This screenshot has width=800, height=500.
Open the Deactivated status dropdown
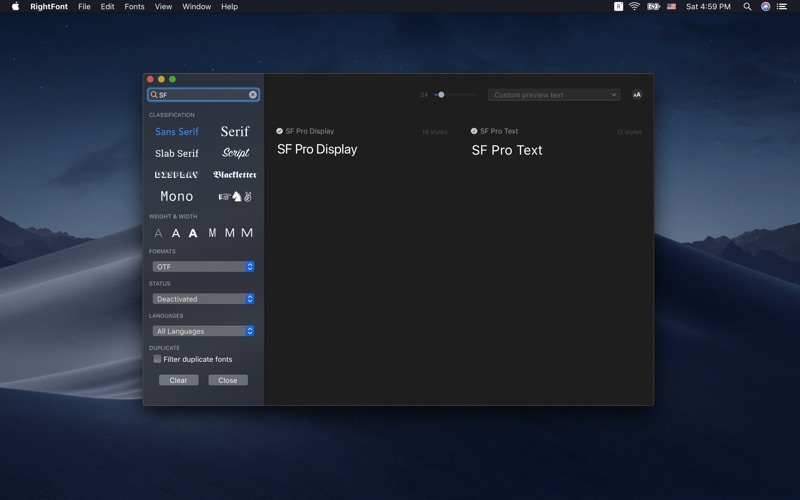pos(203,299)
